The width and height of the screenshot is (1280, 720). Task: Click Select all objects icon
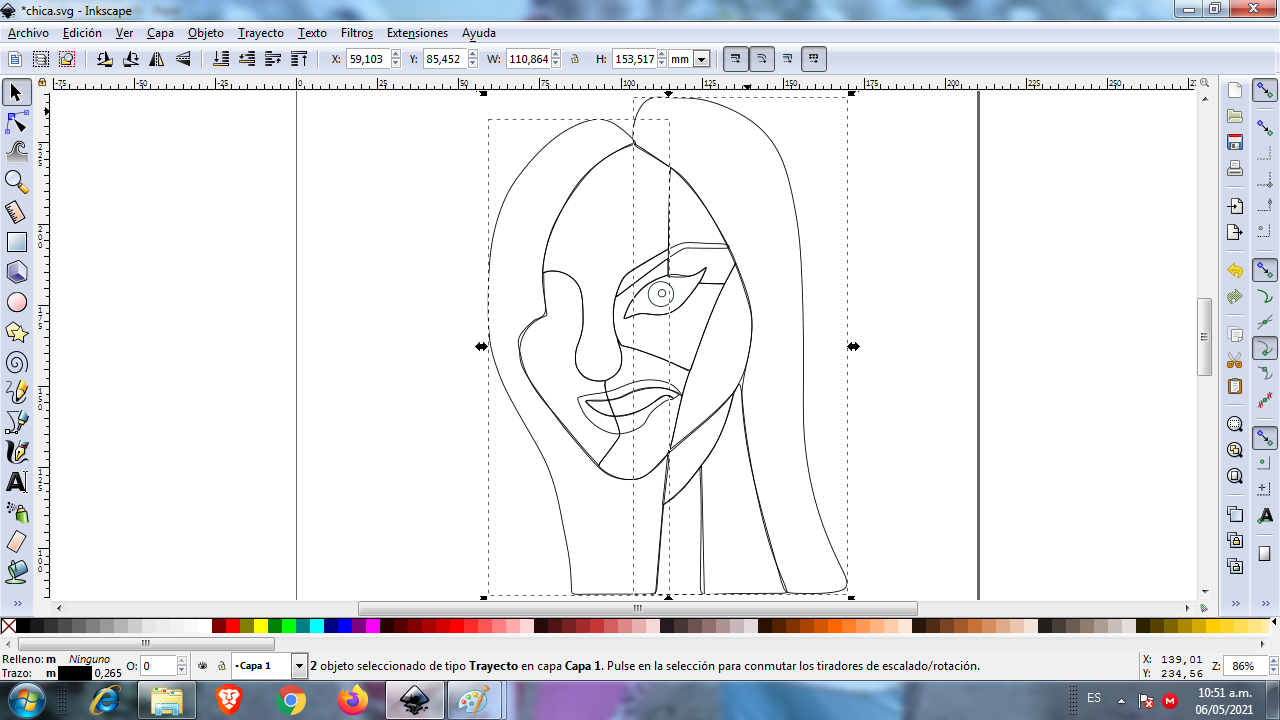tap(15, 59)
